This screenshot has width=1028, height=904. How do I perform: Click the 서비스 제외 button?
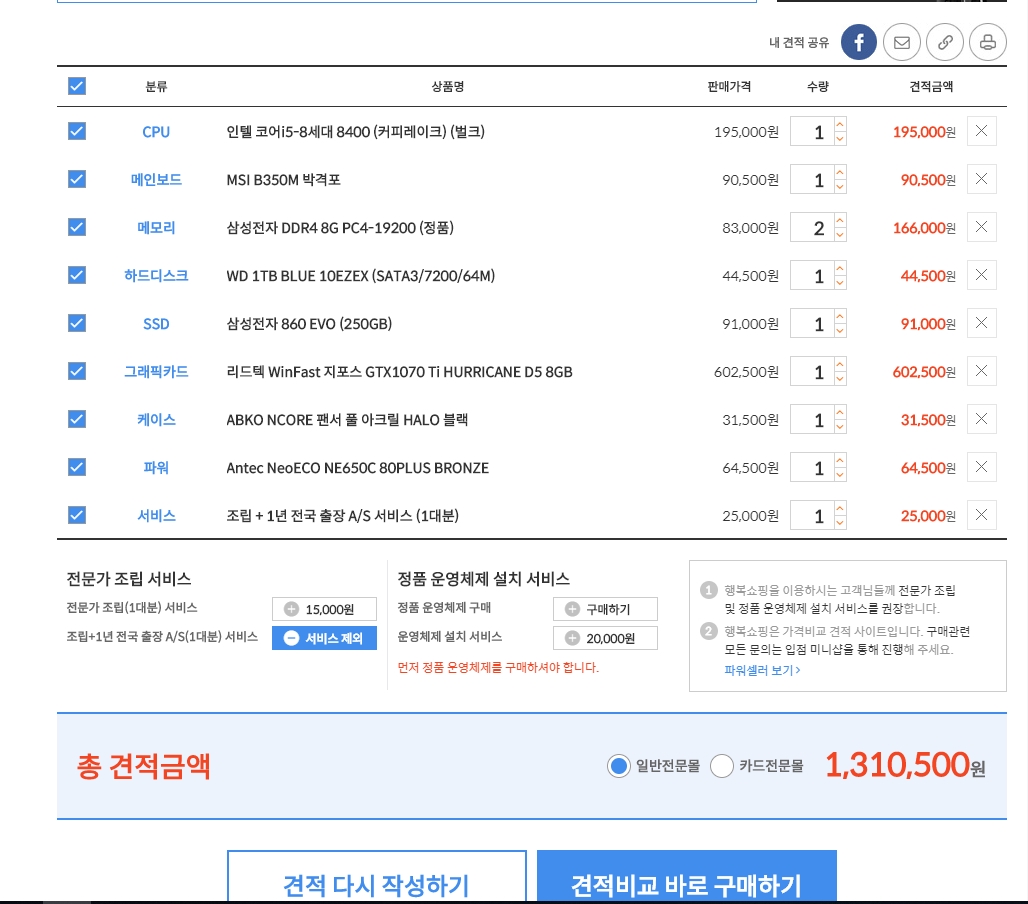pos(325,638)
